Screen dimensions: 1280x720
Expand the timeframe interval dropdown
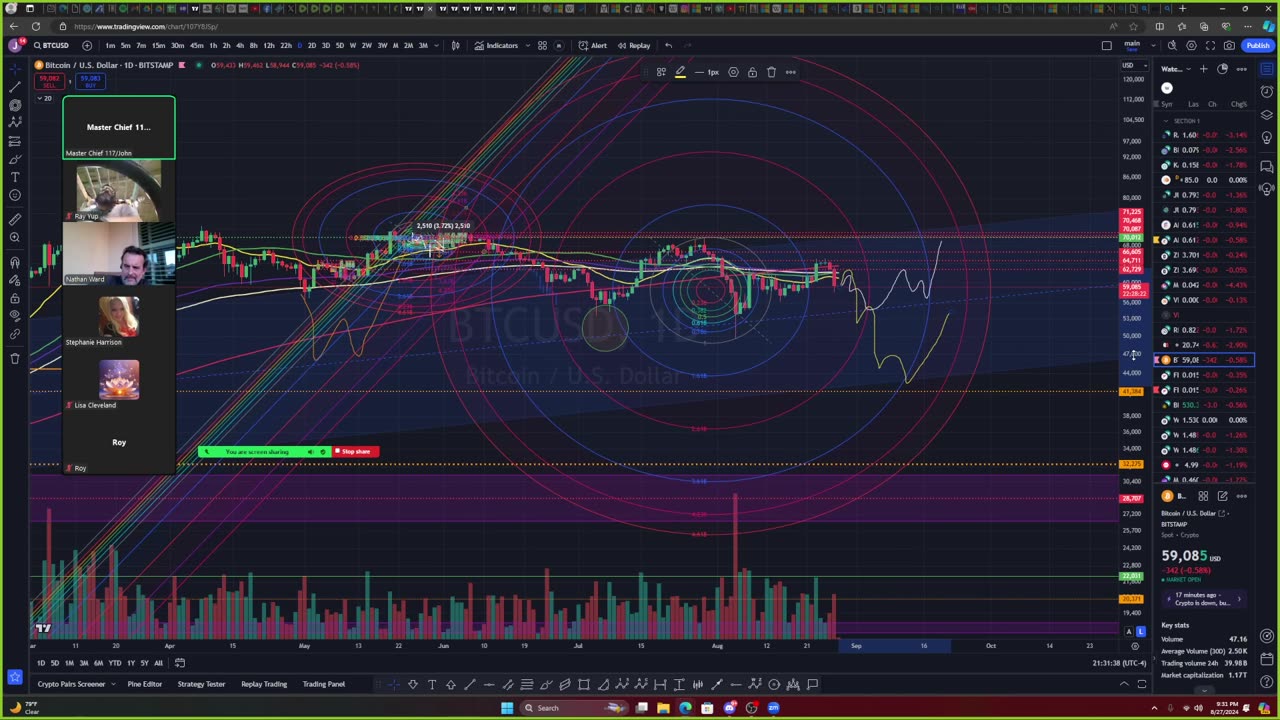click(437, 45)
